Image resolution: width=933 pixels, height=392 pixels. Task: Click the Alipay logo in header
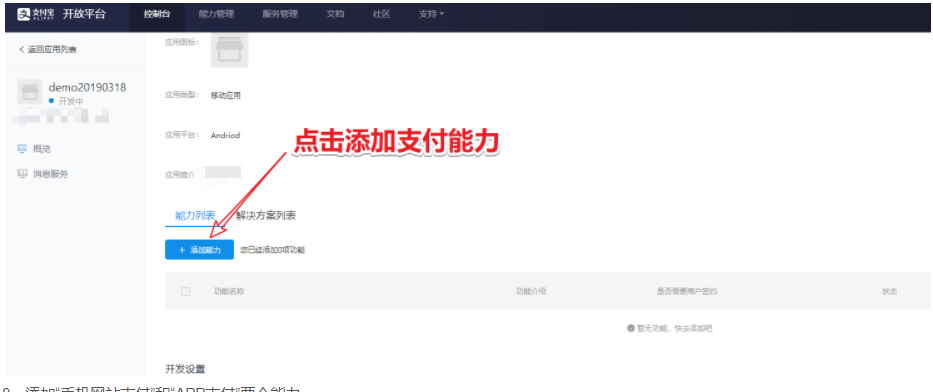[37, 14]
